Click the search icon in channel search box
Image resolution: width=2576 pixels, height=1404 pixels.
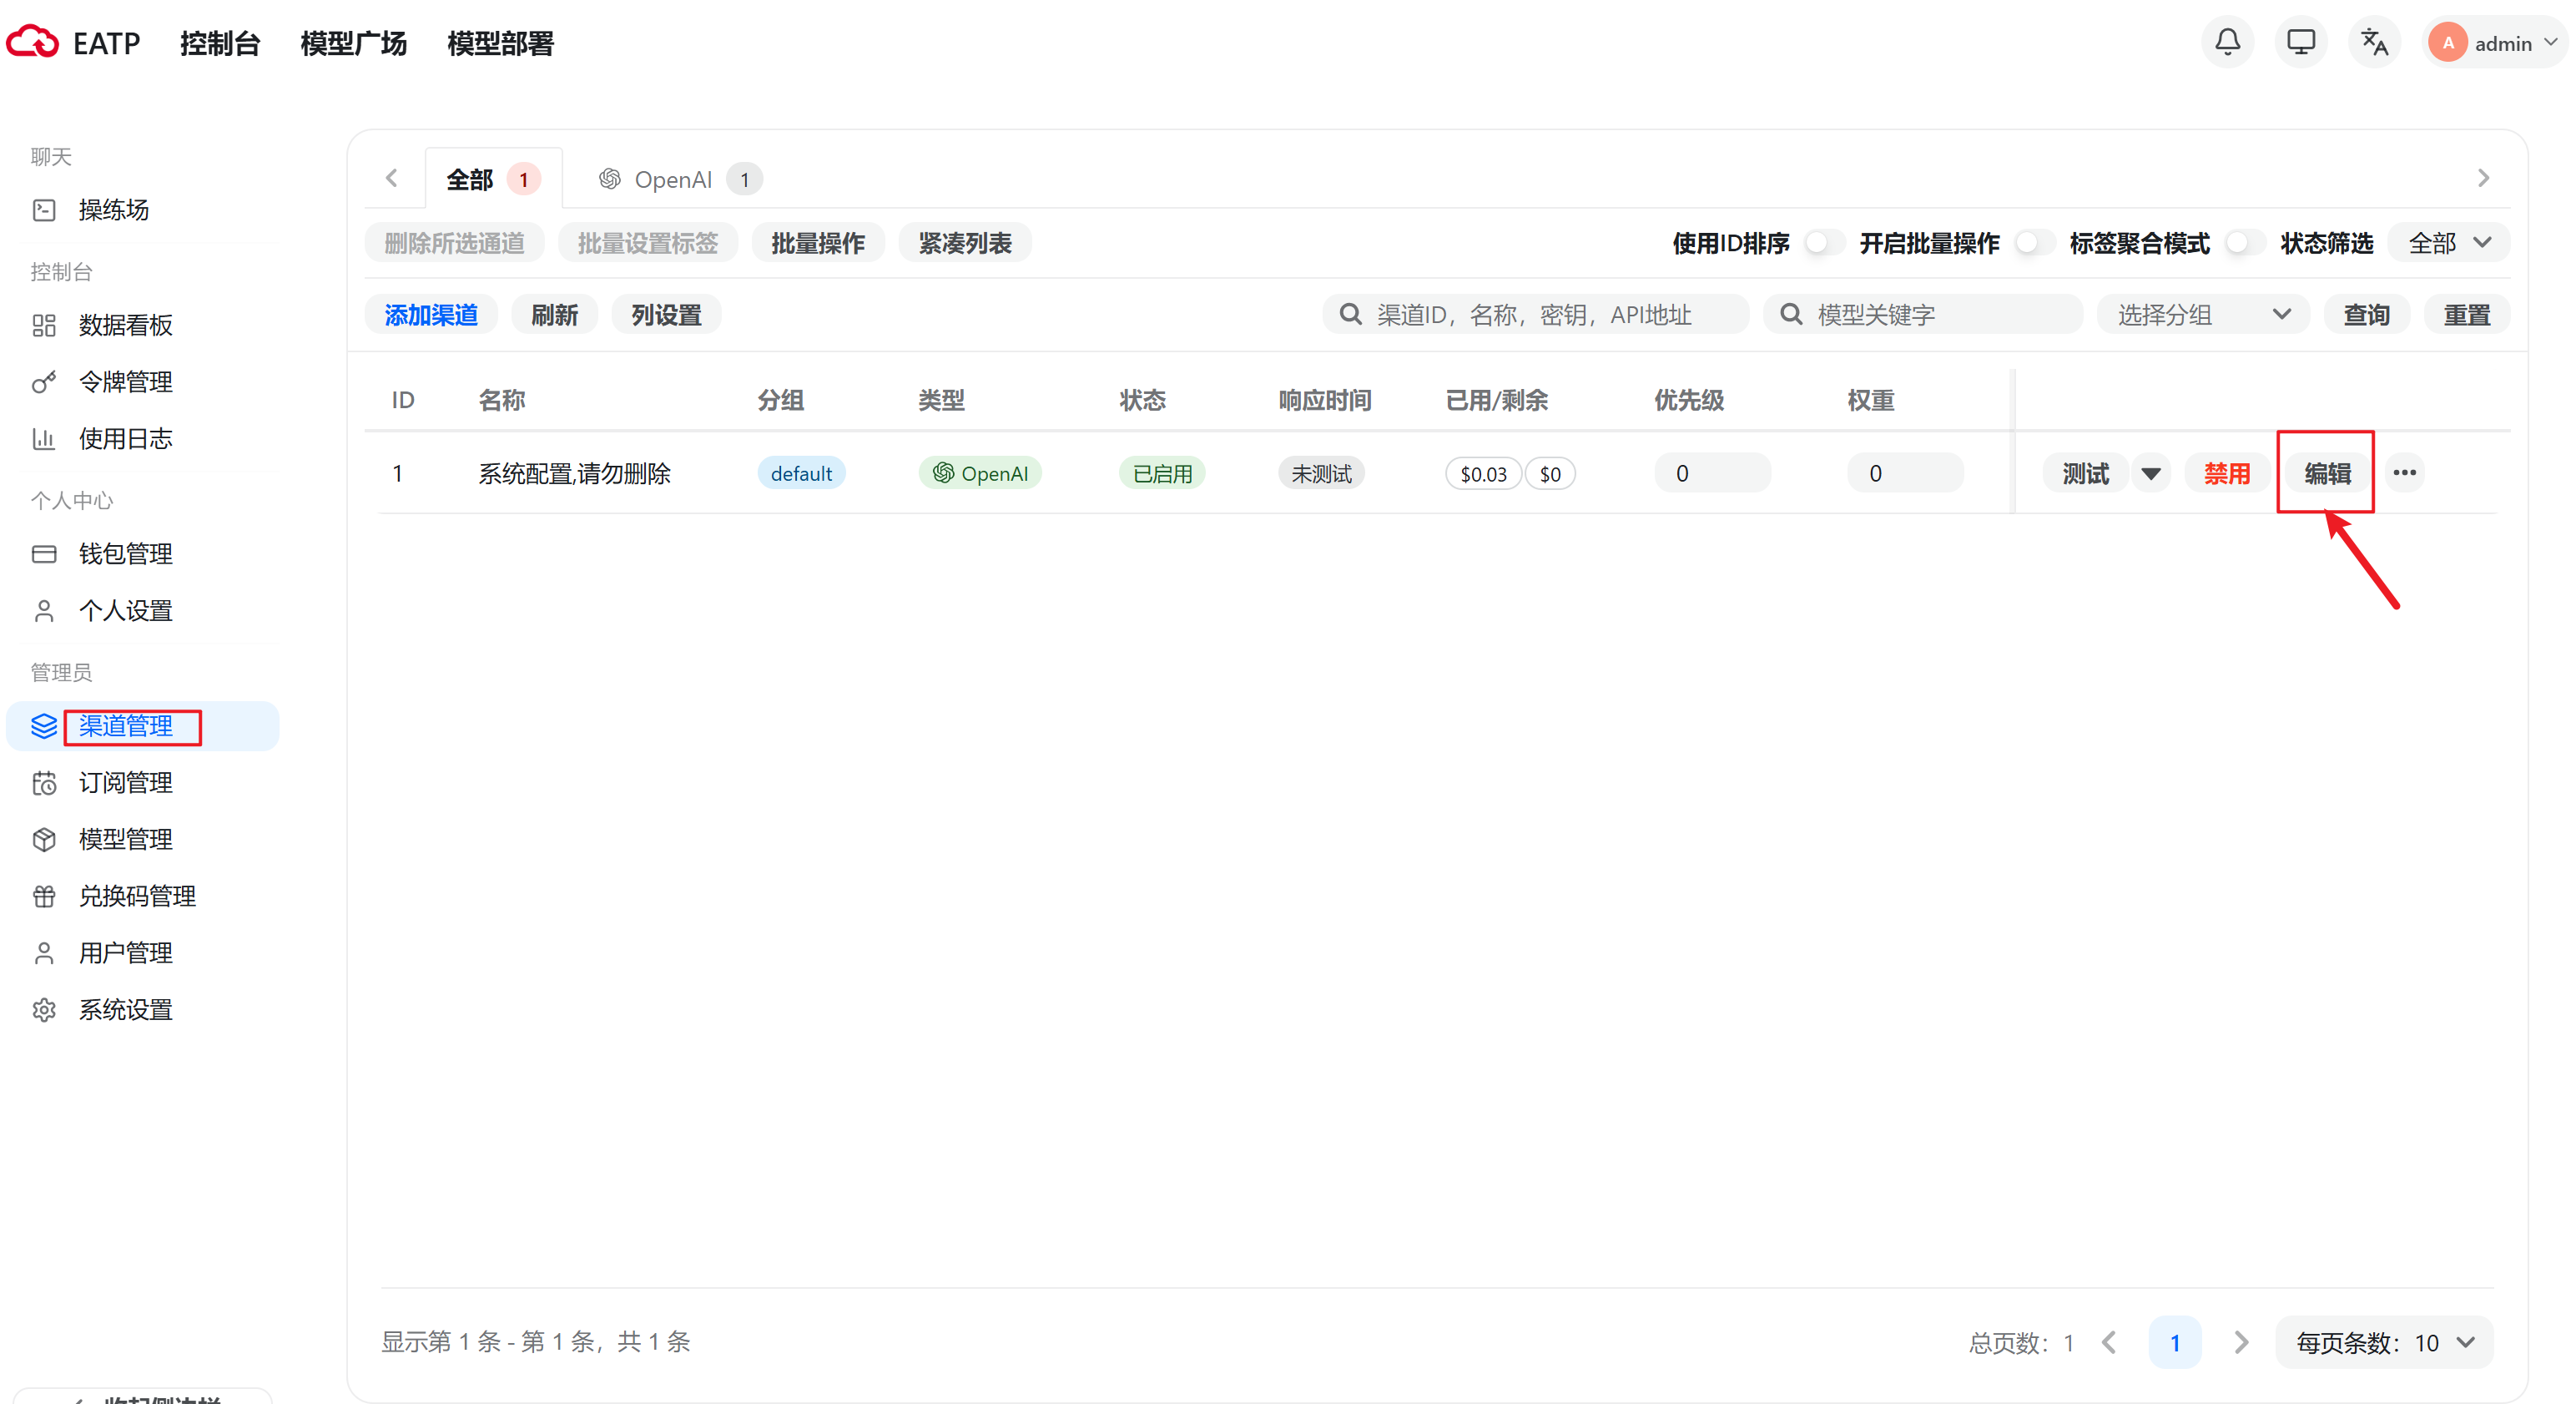[x=1350, y=315]
